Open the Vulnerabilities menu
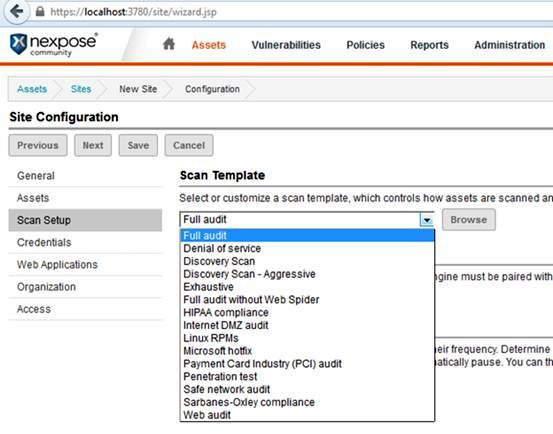This screenshot has height=434, width=553. pyautogui.click(x=286, y=45)
